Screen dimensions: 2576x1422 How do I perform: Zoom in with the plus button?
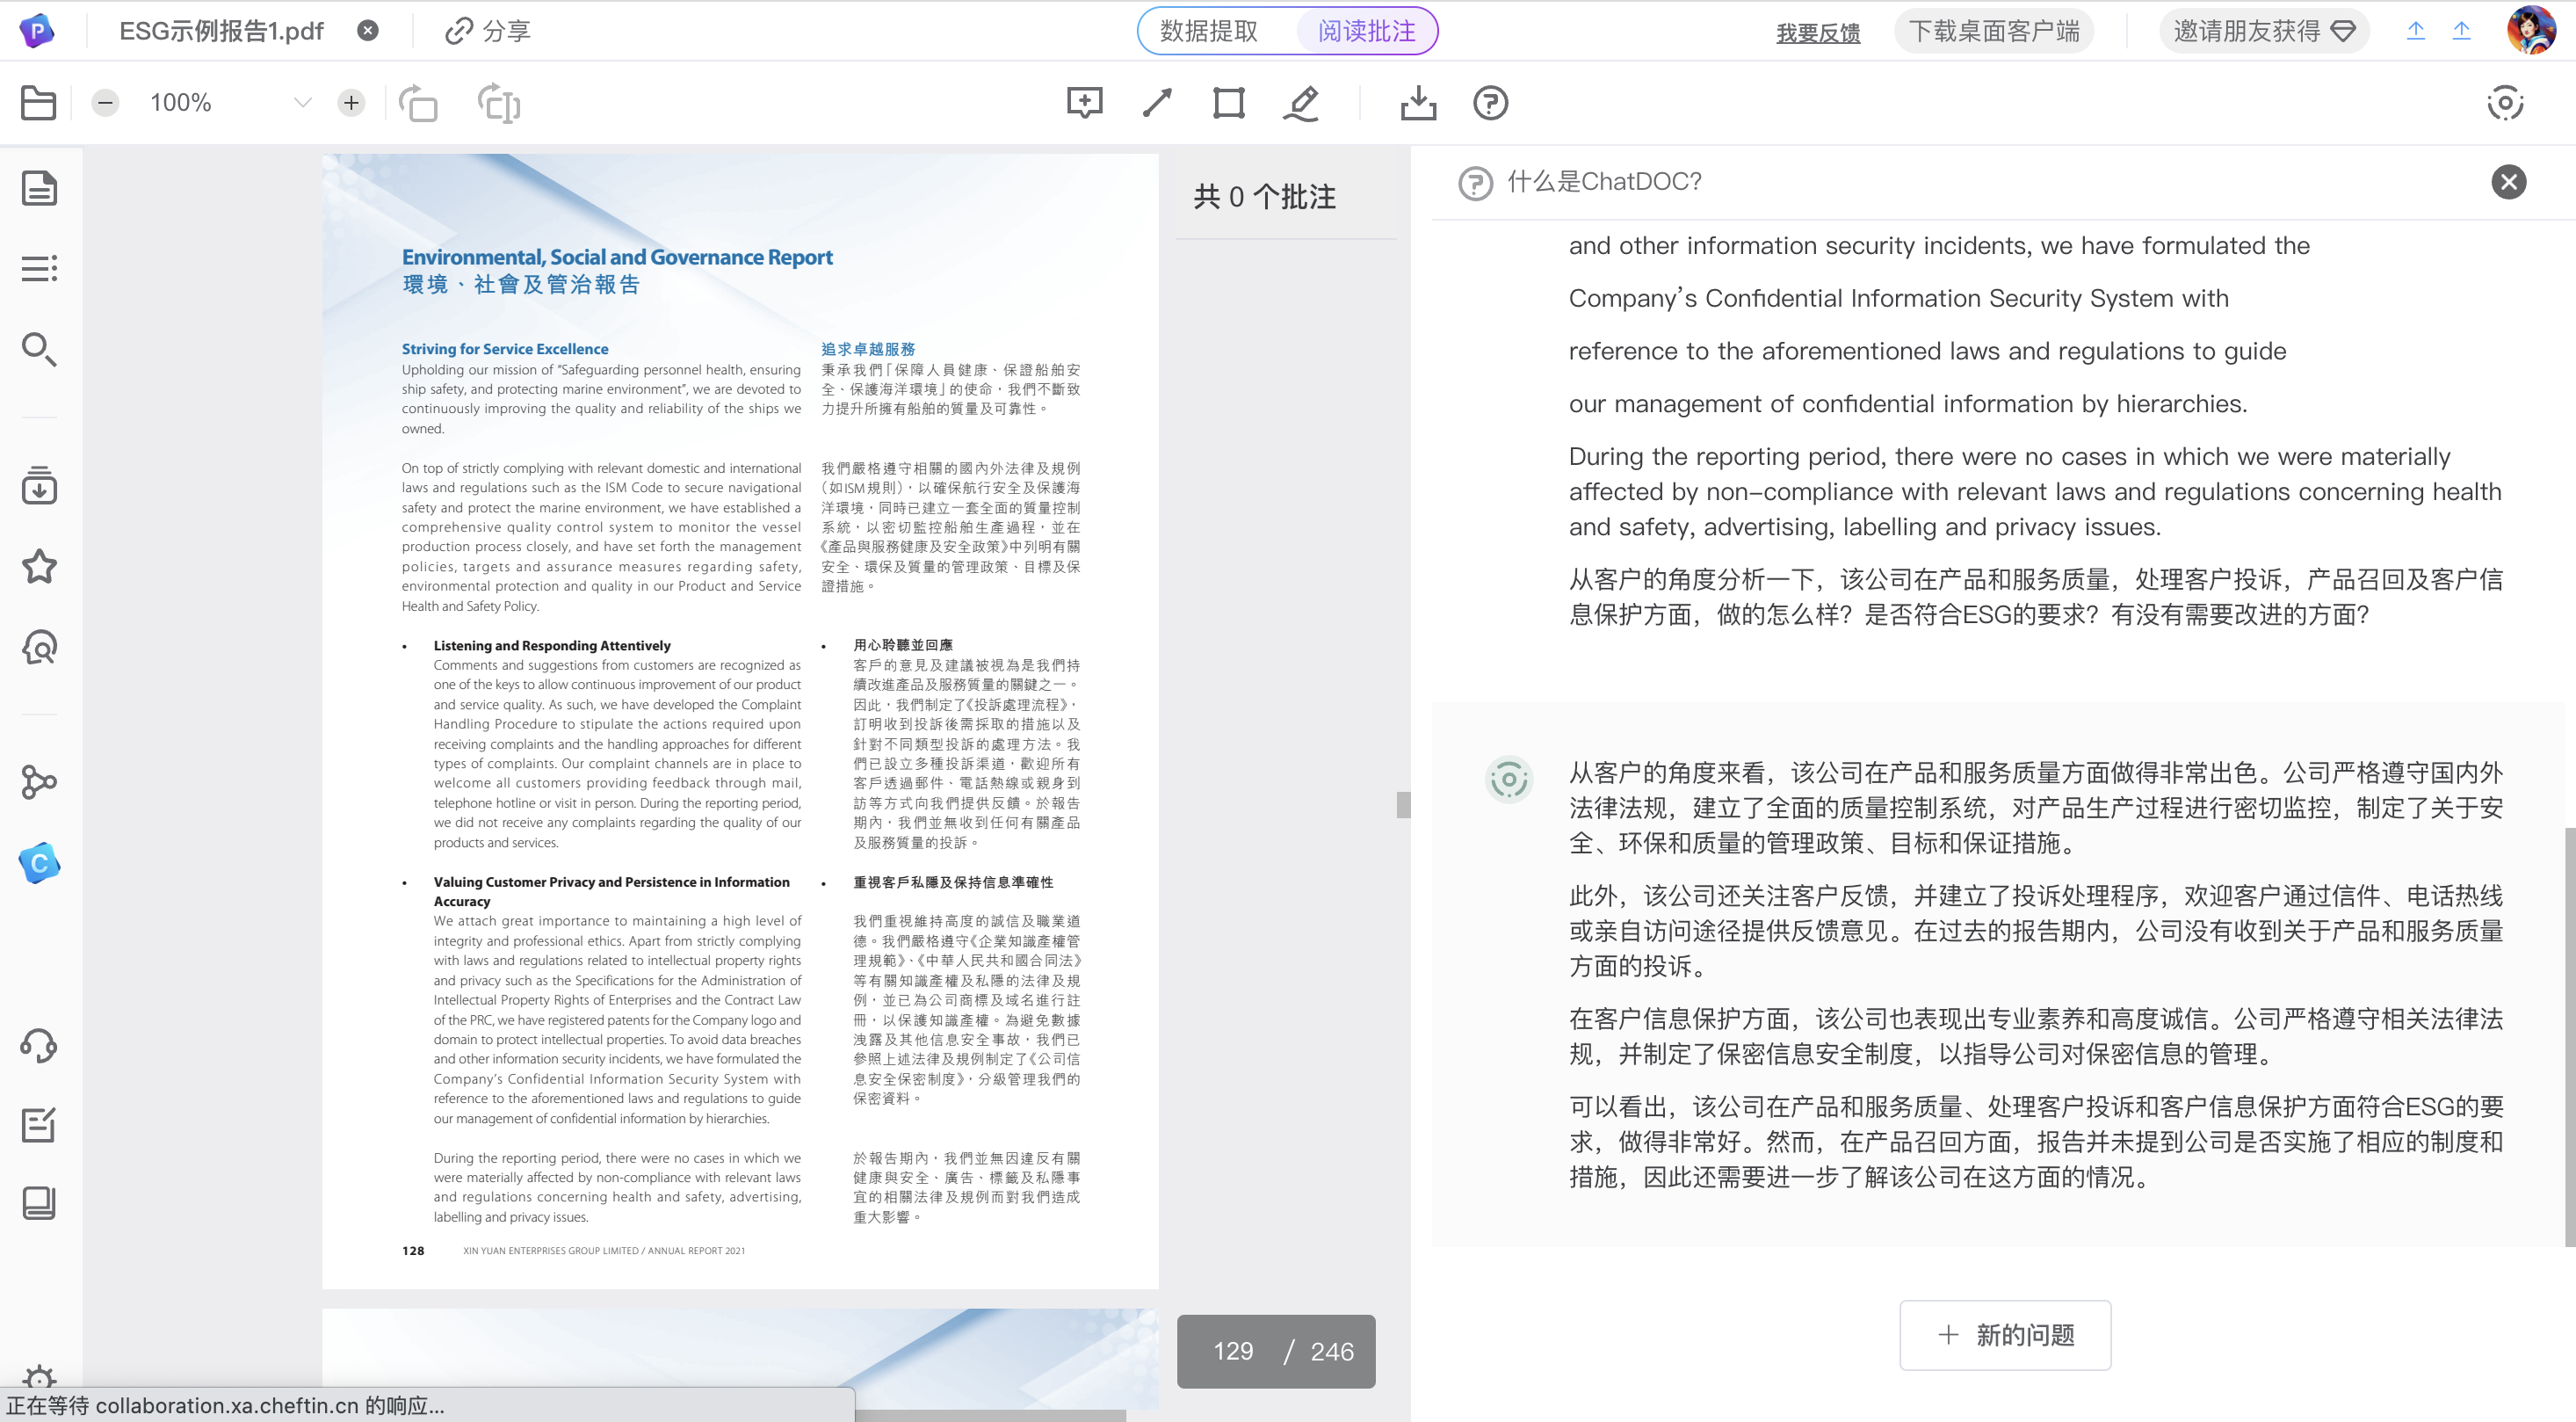pyautogui.click(x=351, y=103)
